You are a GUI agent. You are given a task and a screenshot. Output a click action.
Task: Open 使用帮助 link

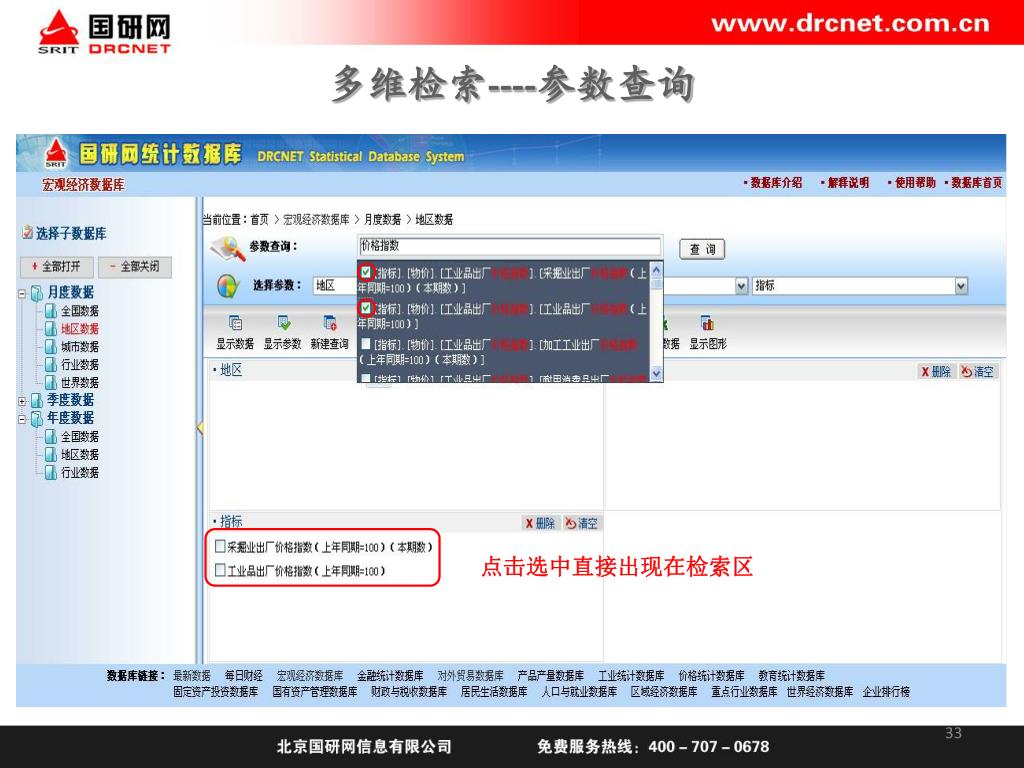pyautogui.click(x=915, y=183)
